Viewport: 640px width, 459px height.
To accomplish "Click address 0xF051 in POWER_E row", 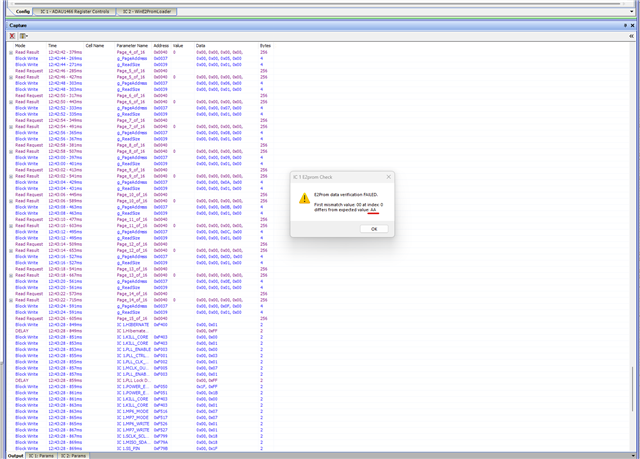I will tap(160, 393).
